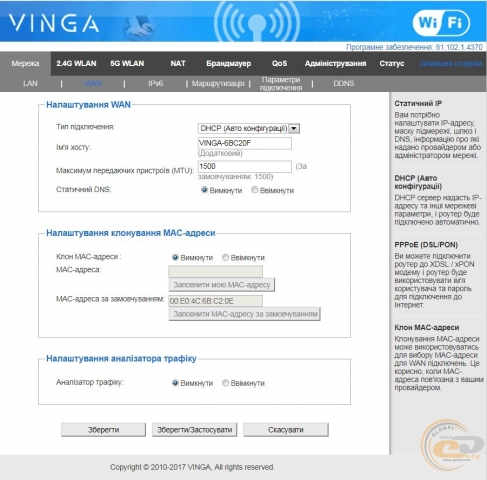The image size is (487, 480).
Task: Open the Брандмауер tab
Action: click(228, 63)
